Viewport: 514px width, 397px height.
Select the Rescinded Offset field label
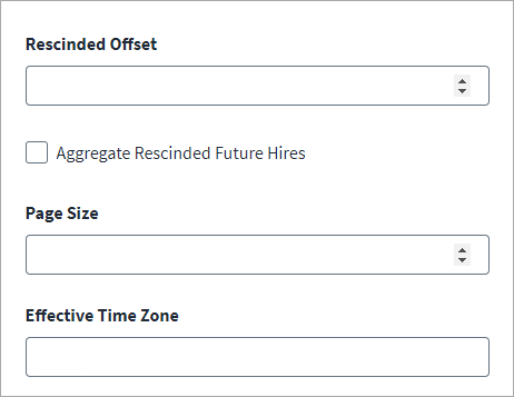click(x=91, y=44)
